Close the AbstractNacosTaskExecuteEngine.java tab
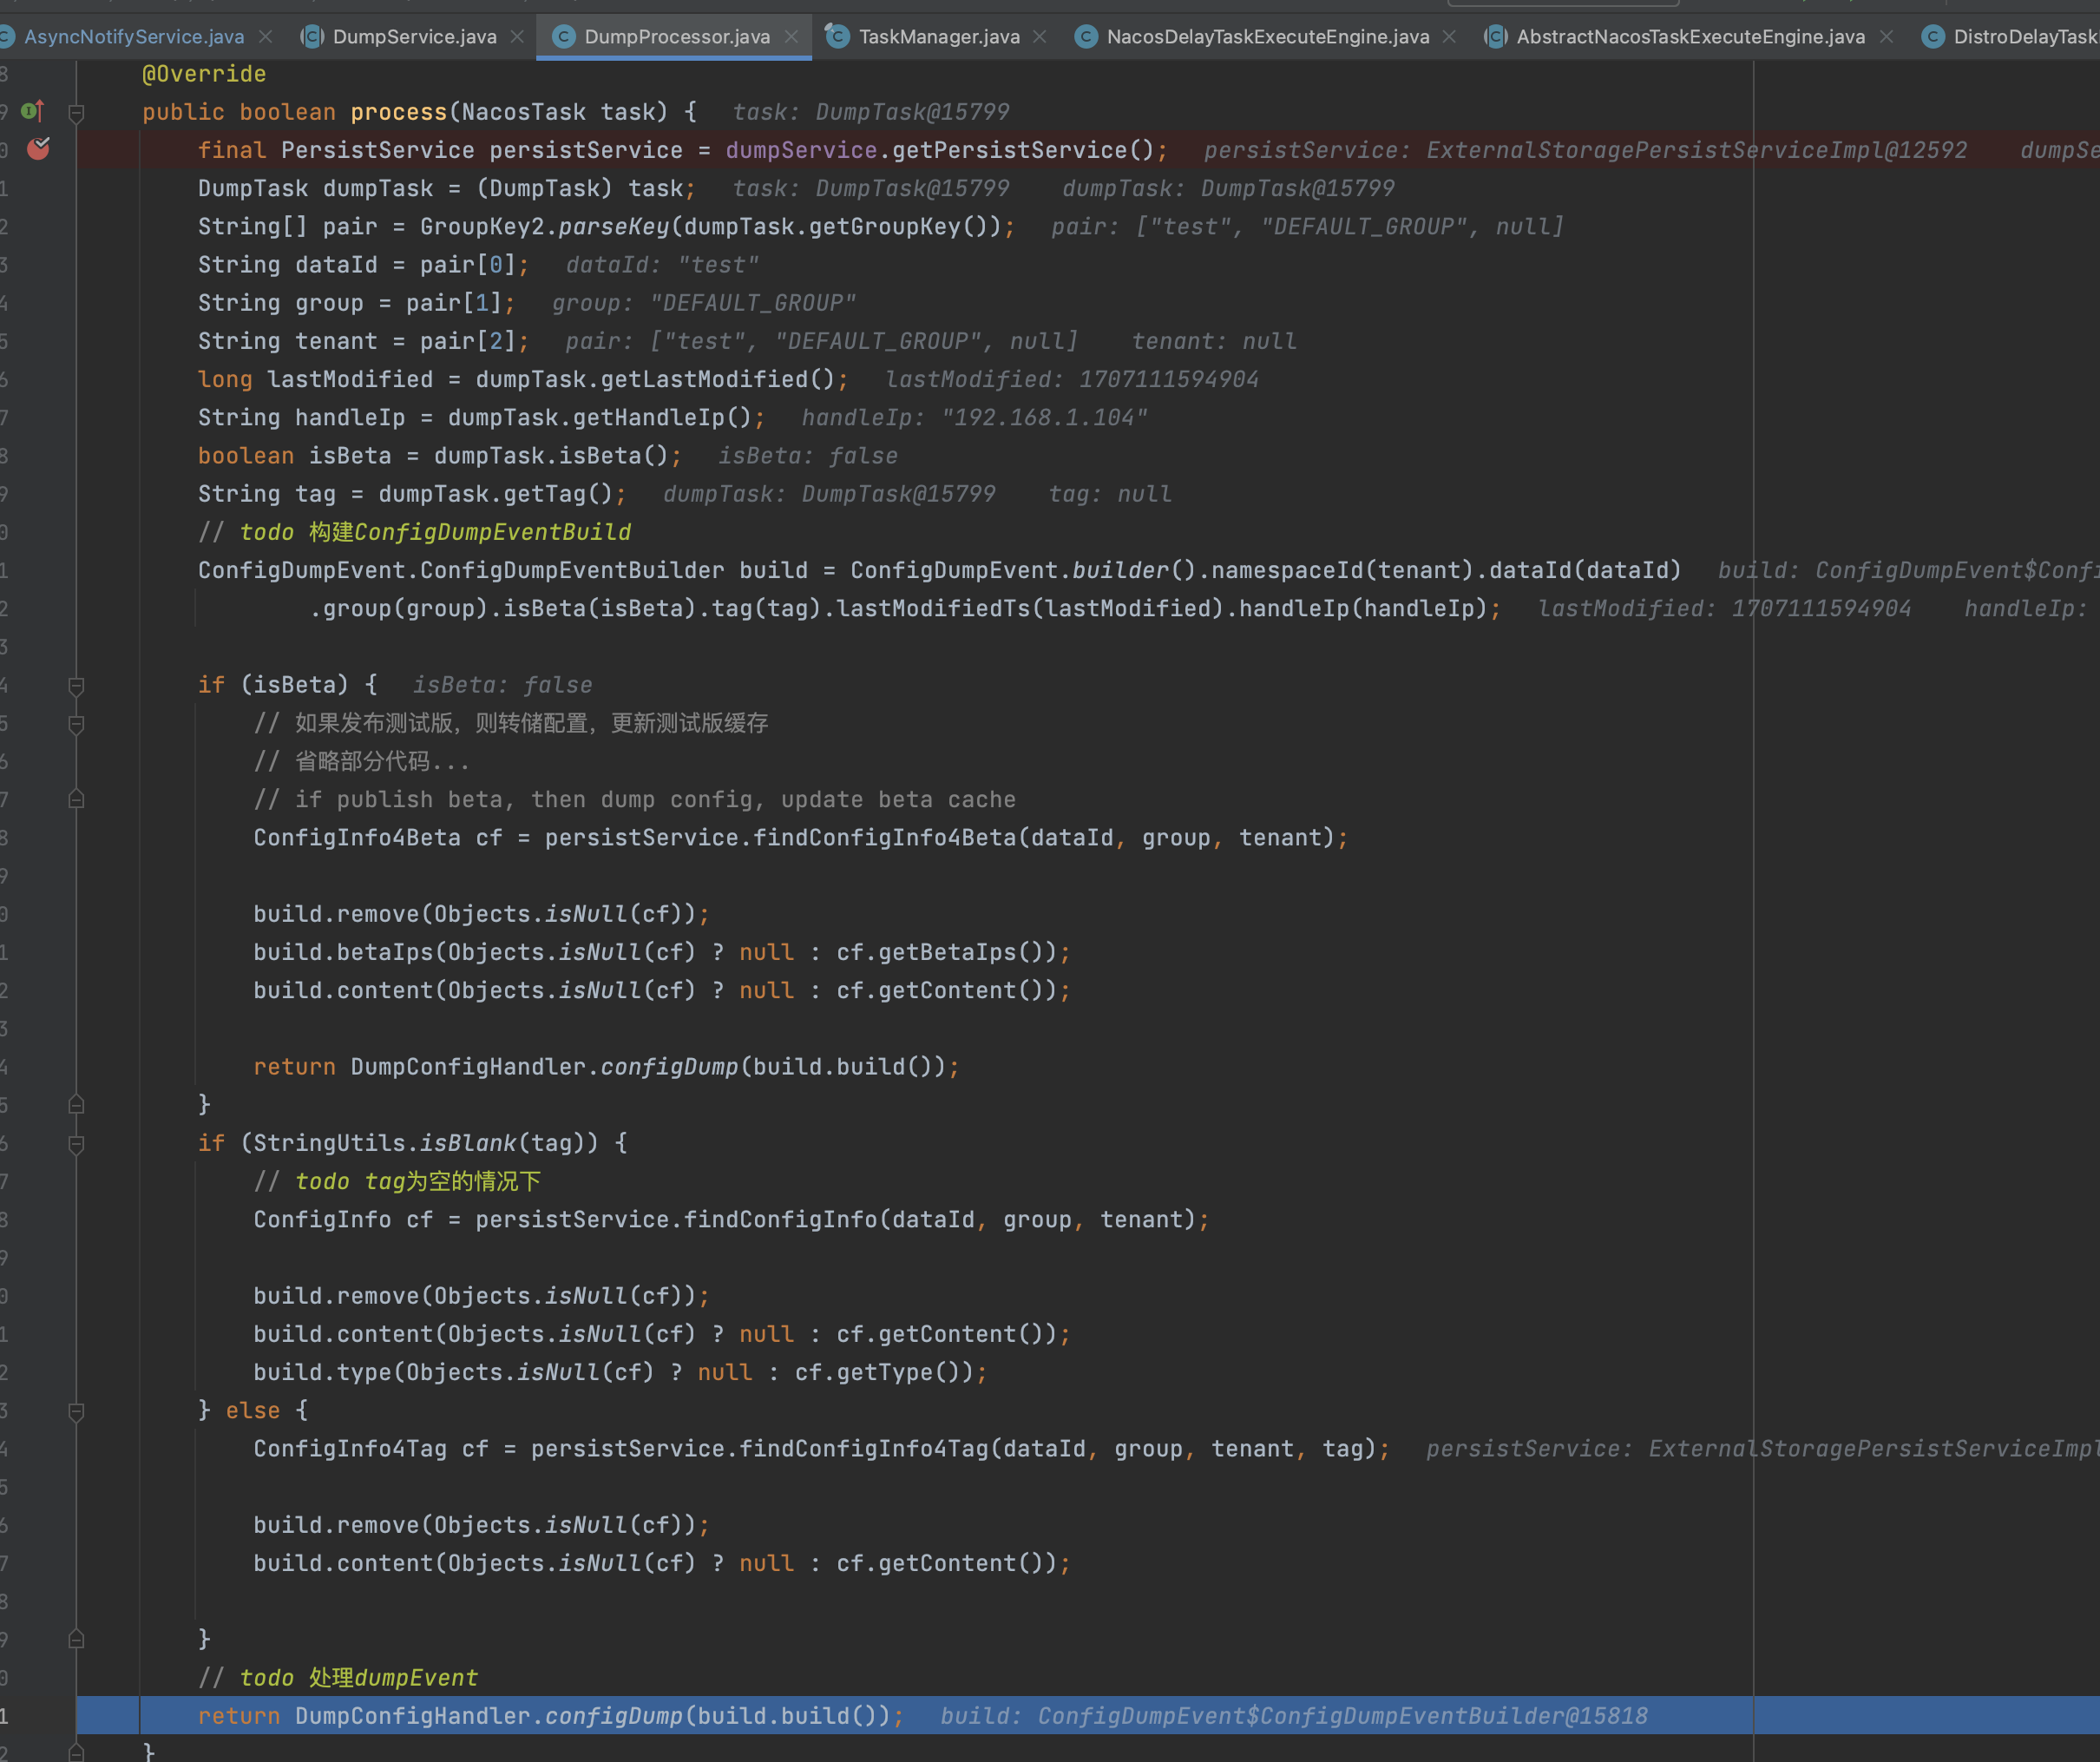 [x=1886, y=37]
